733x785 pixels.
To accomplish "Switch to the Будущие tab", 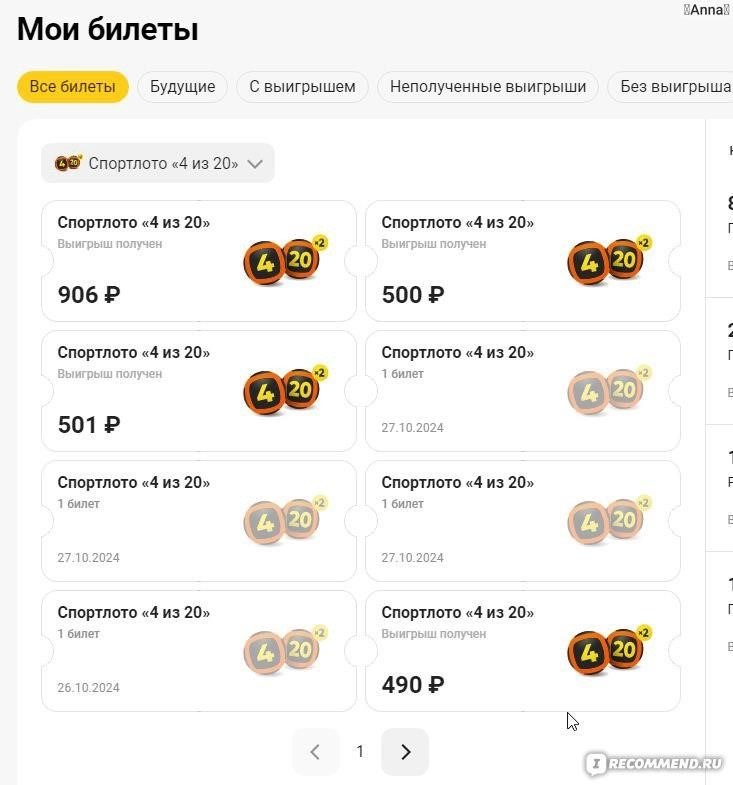I will click(x=183, y=87).
